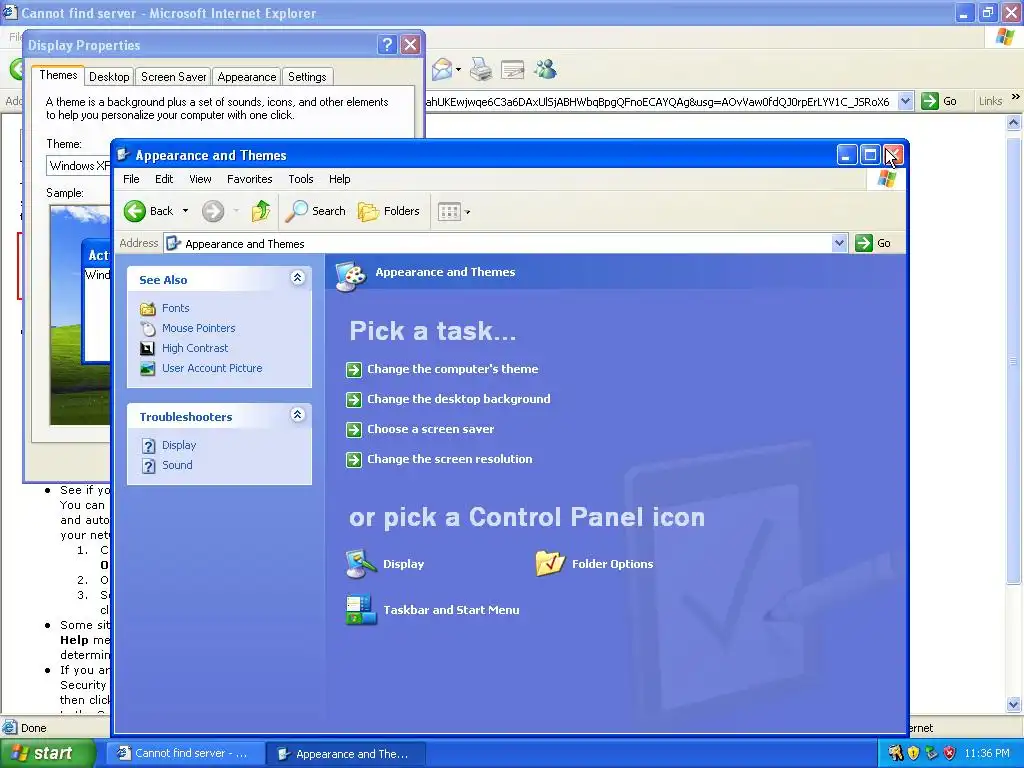This screenshot has width=1024, height=768.
Task: Click the Messenger icon in Internet Explorer
Action: (x=545, y=69)
